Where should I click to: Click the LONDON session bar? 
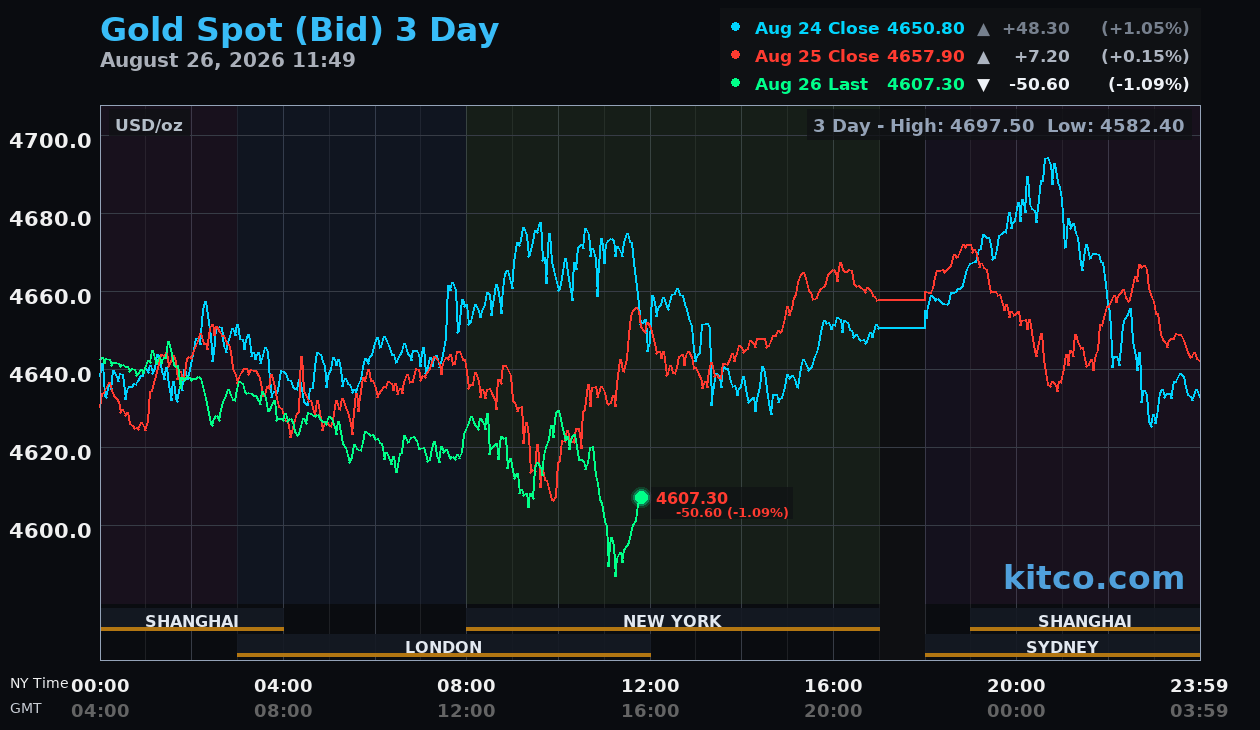click(x=444, y=646)
